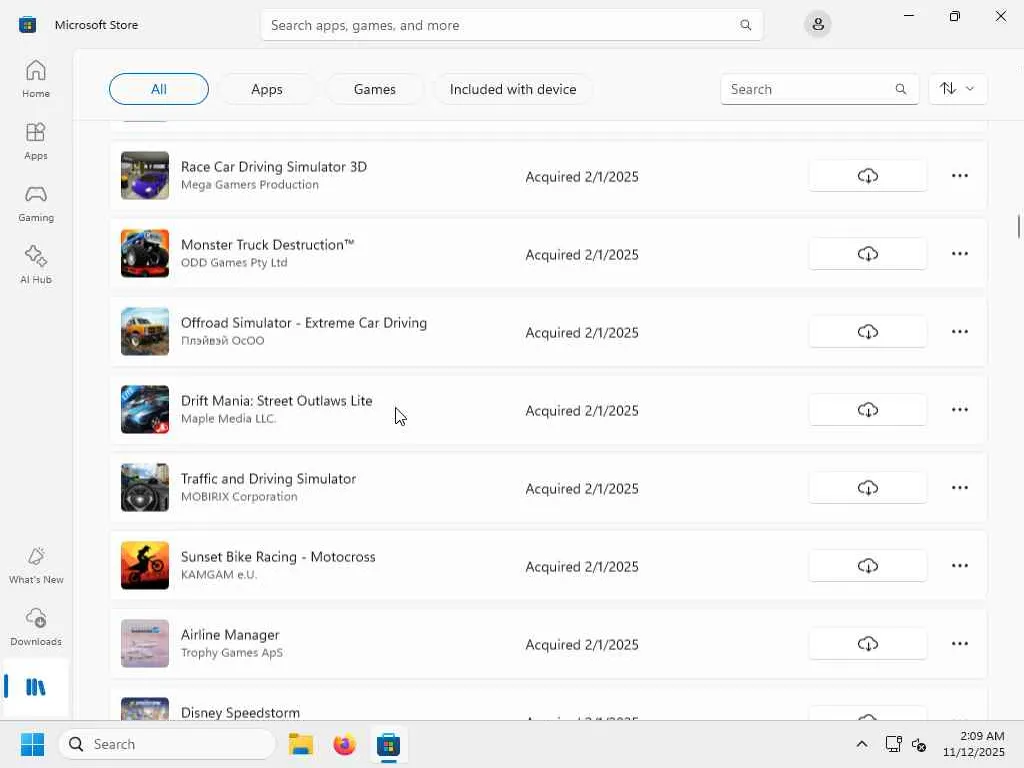Focus the Search apps, games, and more field
This screenshot has width=1024, height=768.
click(511, 25)
